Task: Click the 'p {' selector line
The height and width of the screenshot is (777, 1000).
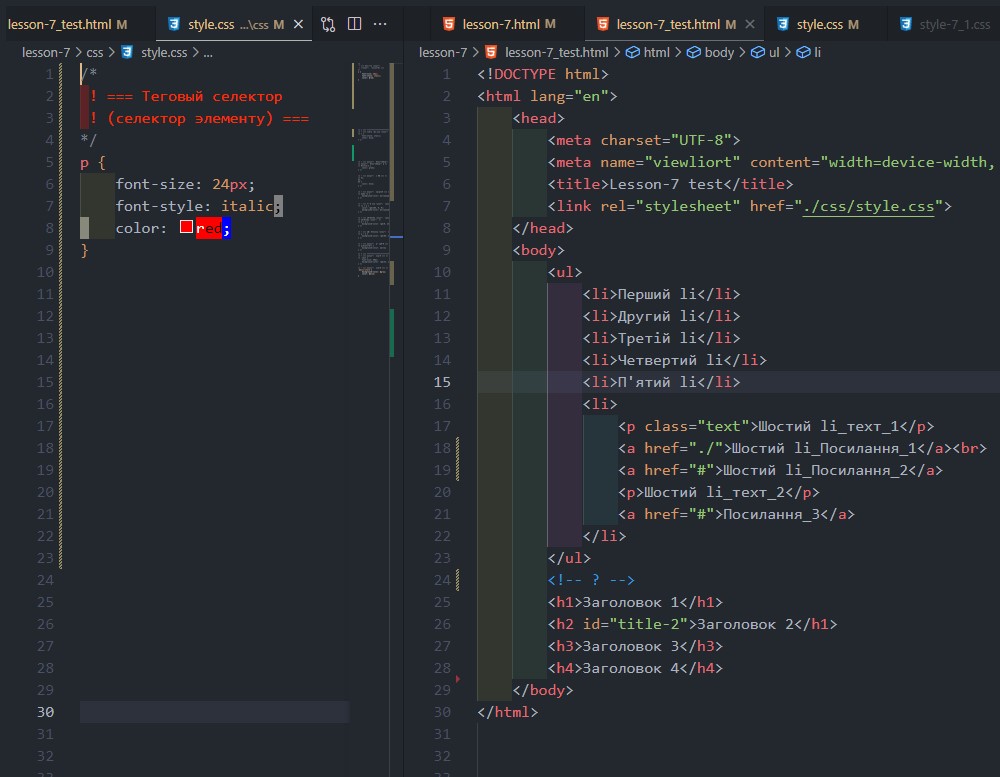Action: tap(93, 162)
